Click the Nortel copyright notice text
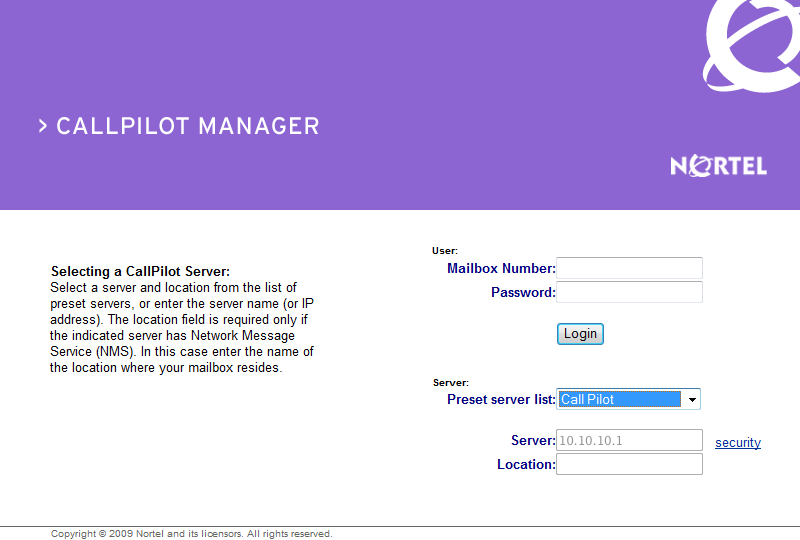 pyautogui.click(x=191, y=534)
